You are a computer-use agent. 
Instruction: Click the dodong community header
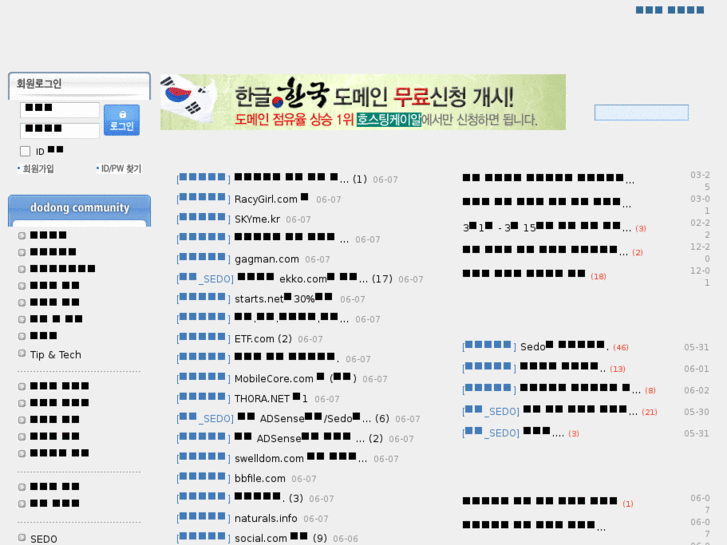tap(79, 208)
